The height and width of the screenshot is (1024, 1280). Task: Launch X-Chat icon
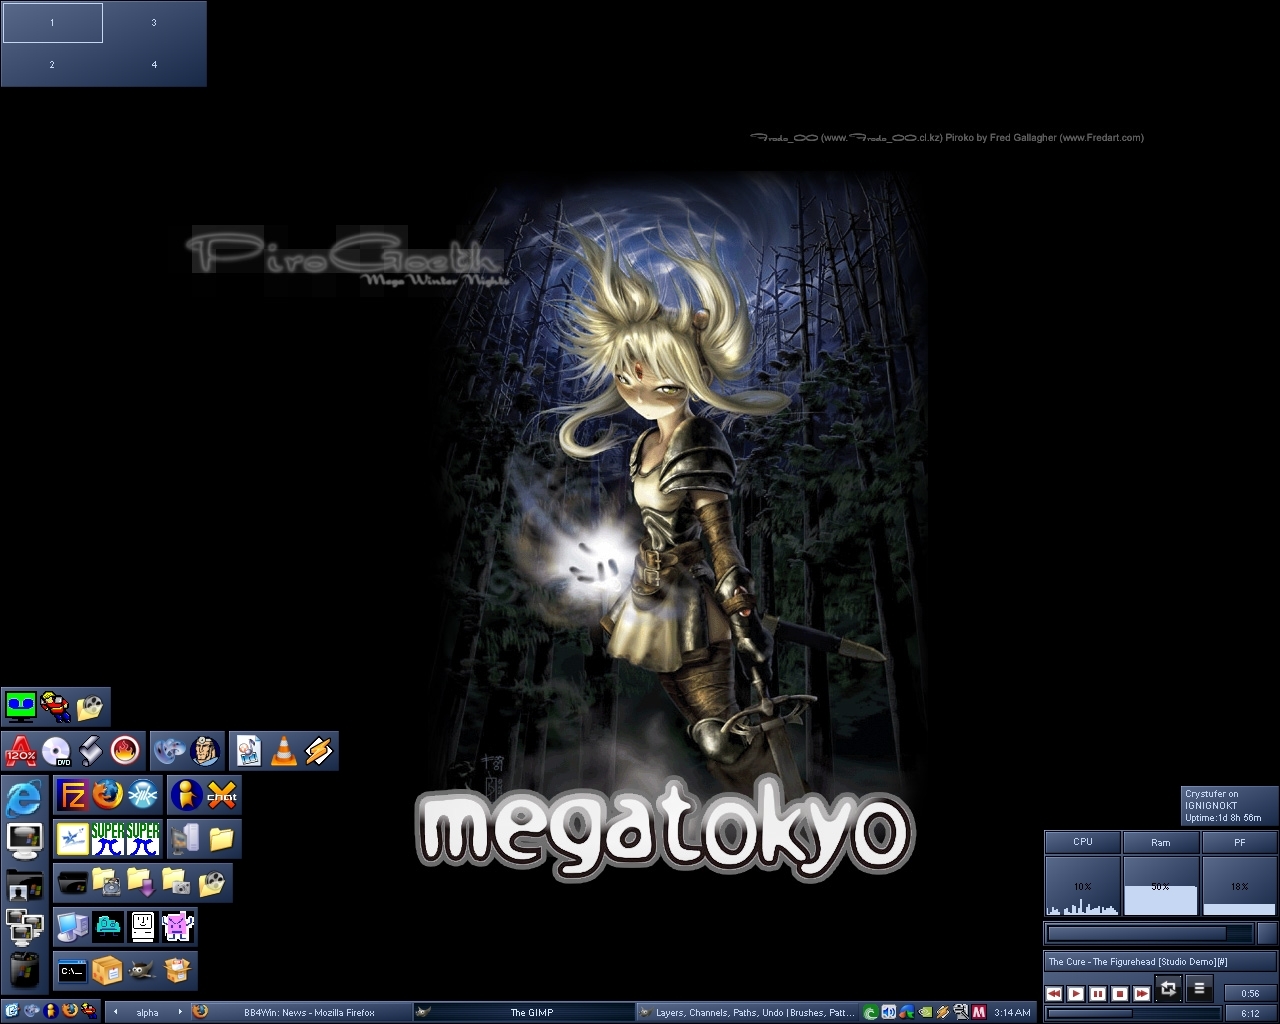221,795
